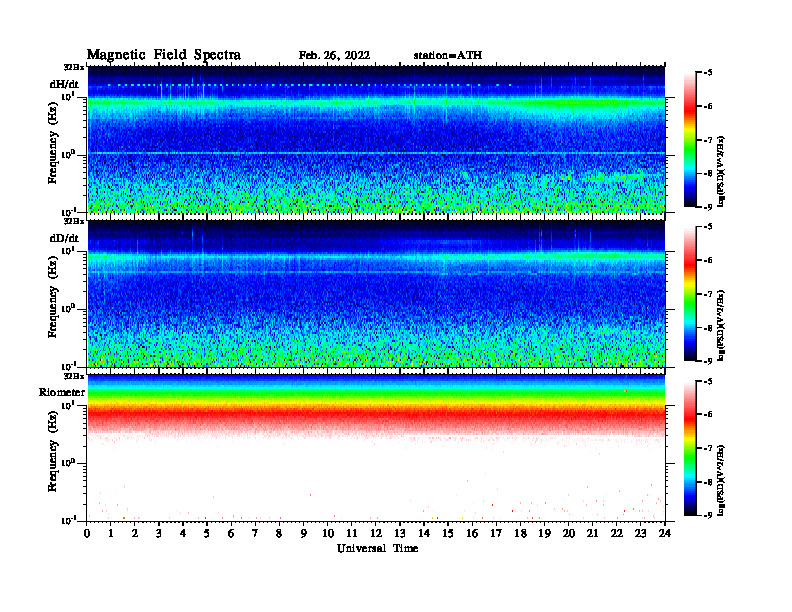Click the '-6' value on Riometer colorbar
This screenshot has width=792, height=612.
coord(708,415)
